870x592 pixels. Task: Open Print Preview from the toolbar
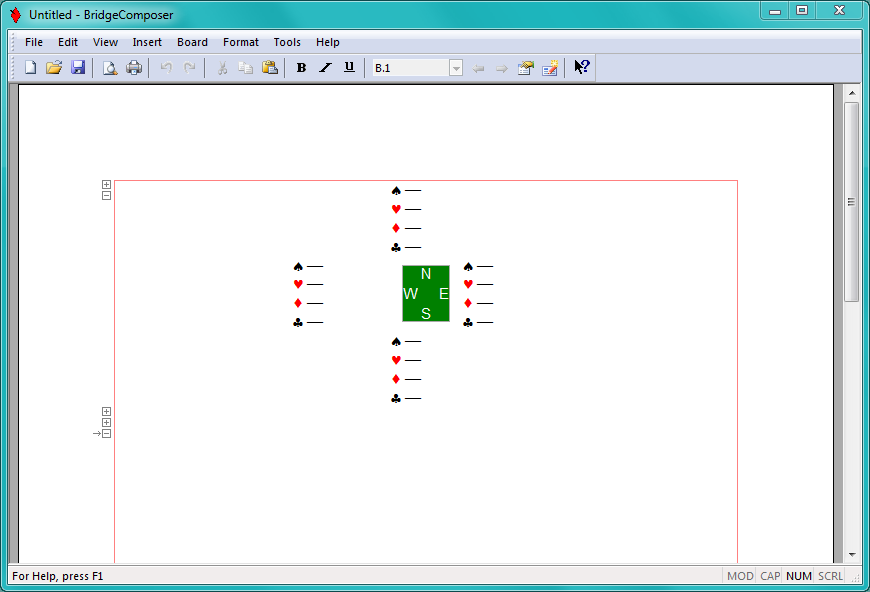[110, 68]
